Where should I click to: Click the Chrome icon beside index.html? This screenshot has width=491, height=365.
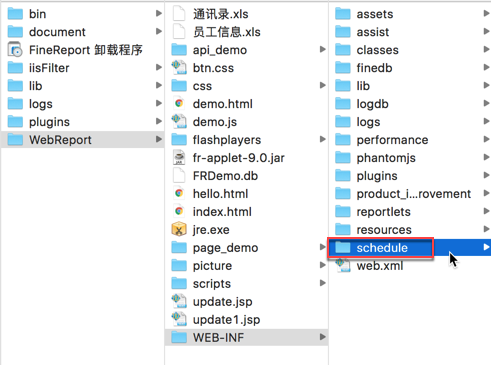tap(179, 212)
